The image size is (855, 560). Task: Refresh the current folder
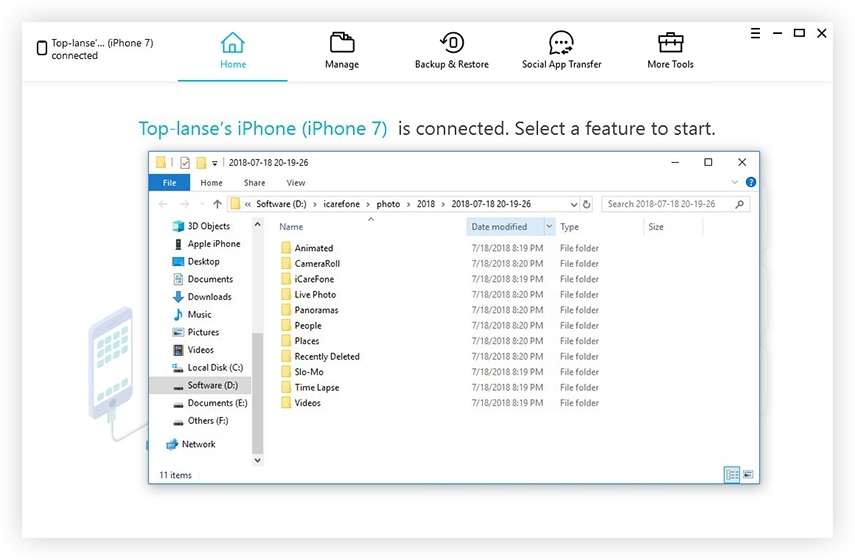587,204
